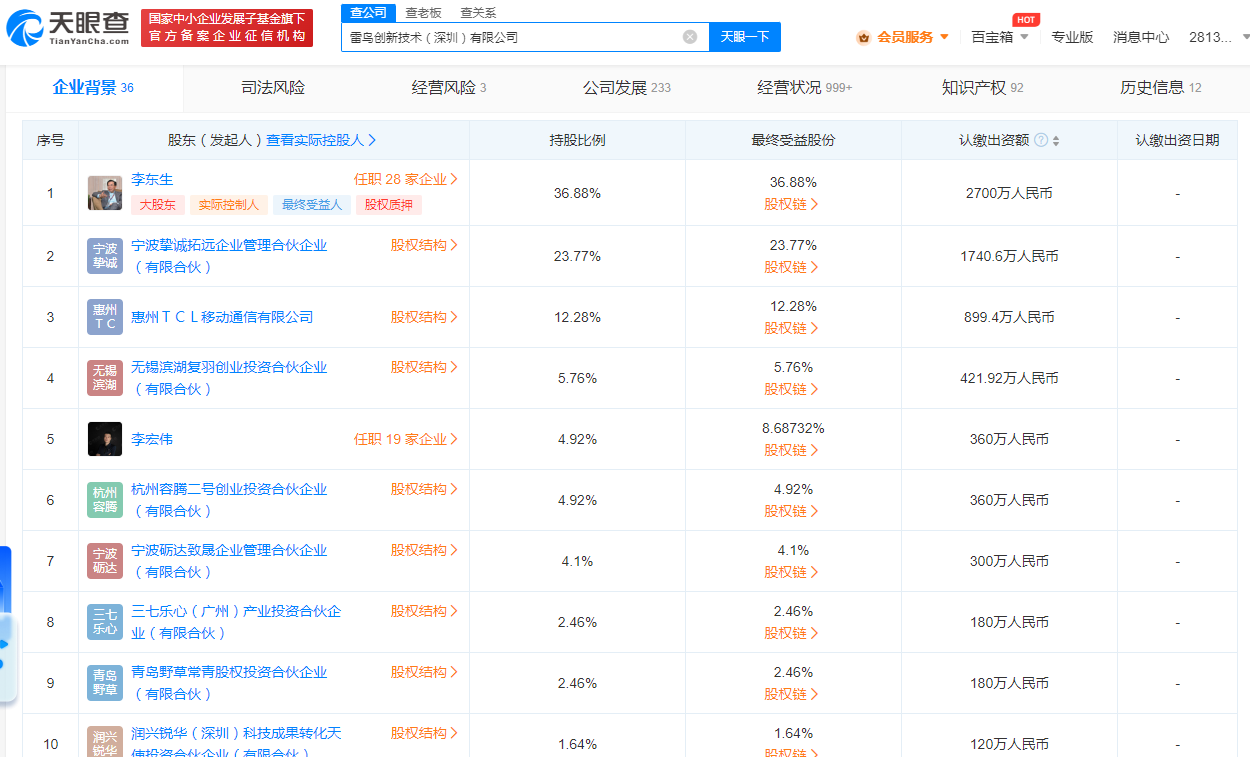Click the 最终受益人 tag
Viewport: 1250px width, 757px height.
[x=311, y=205]
